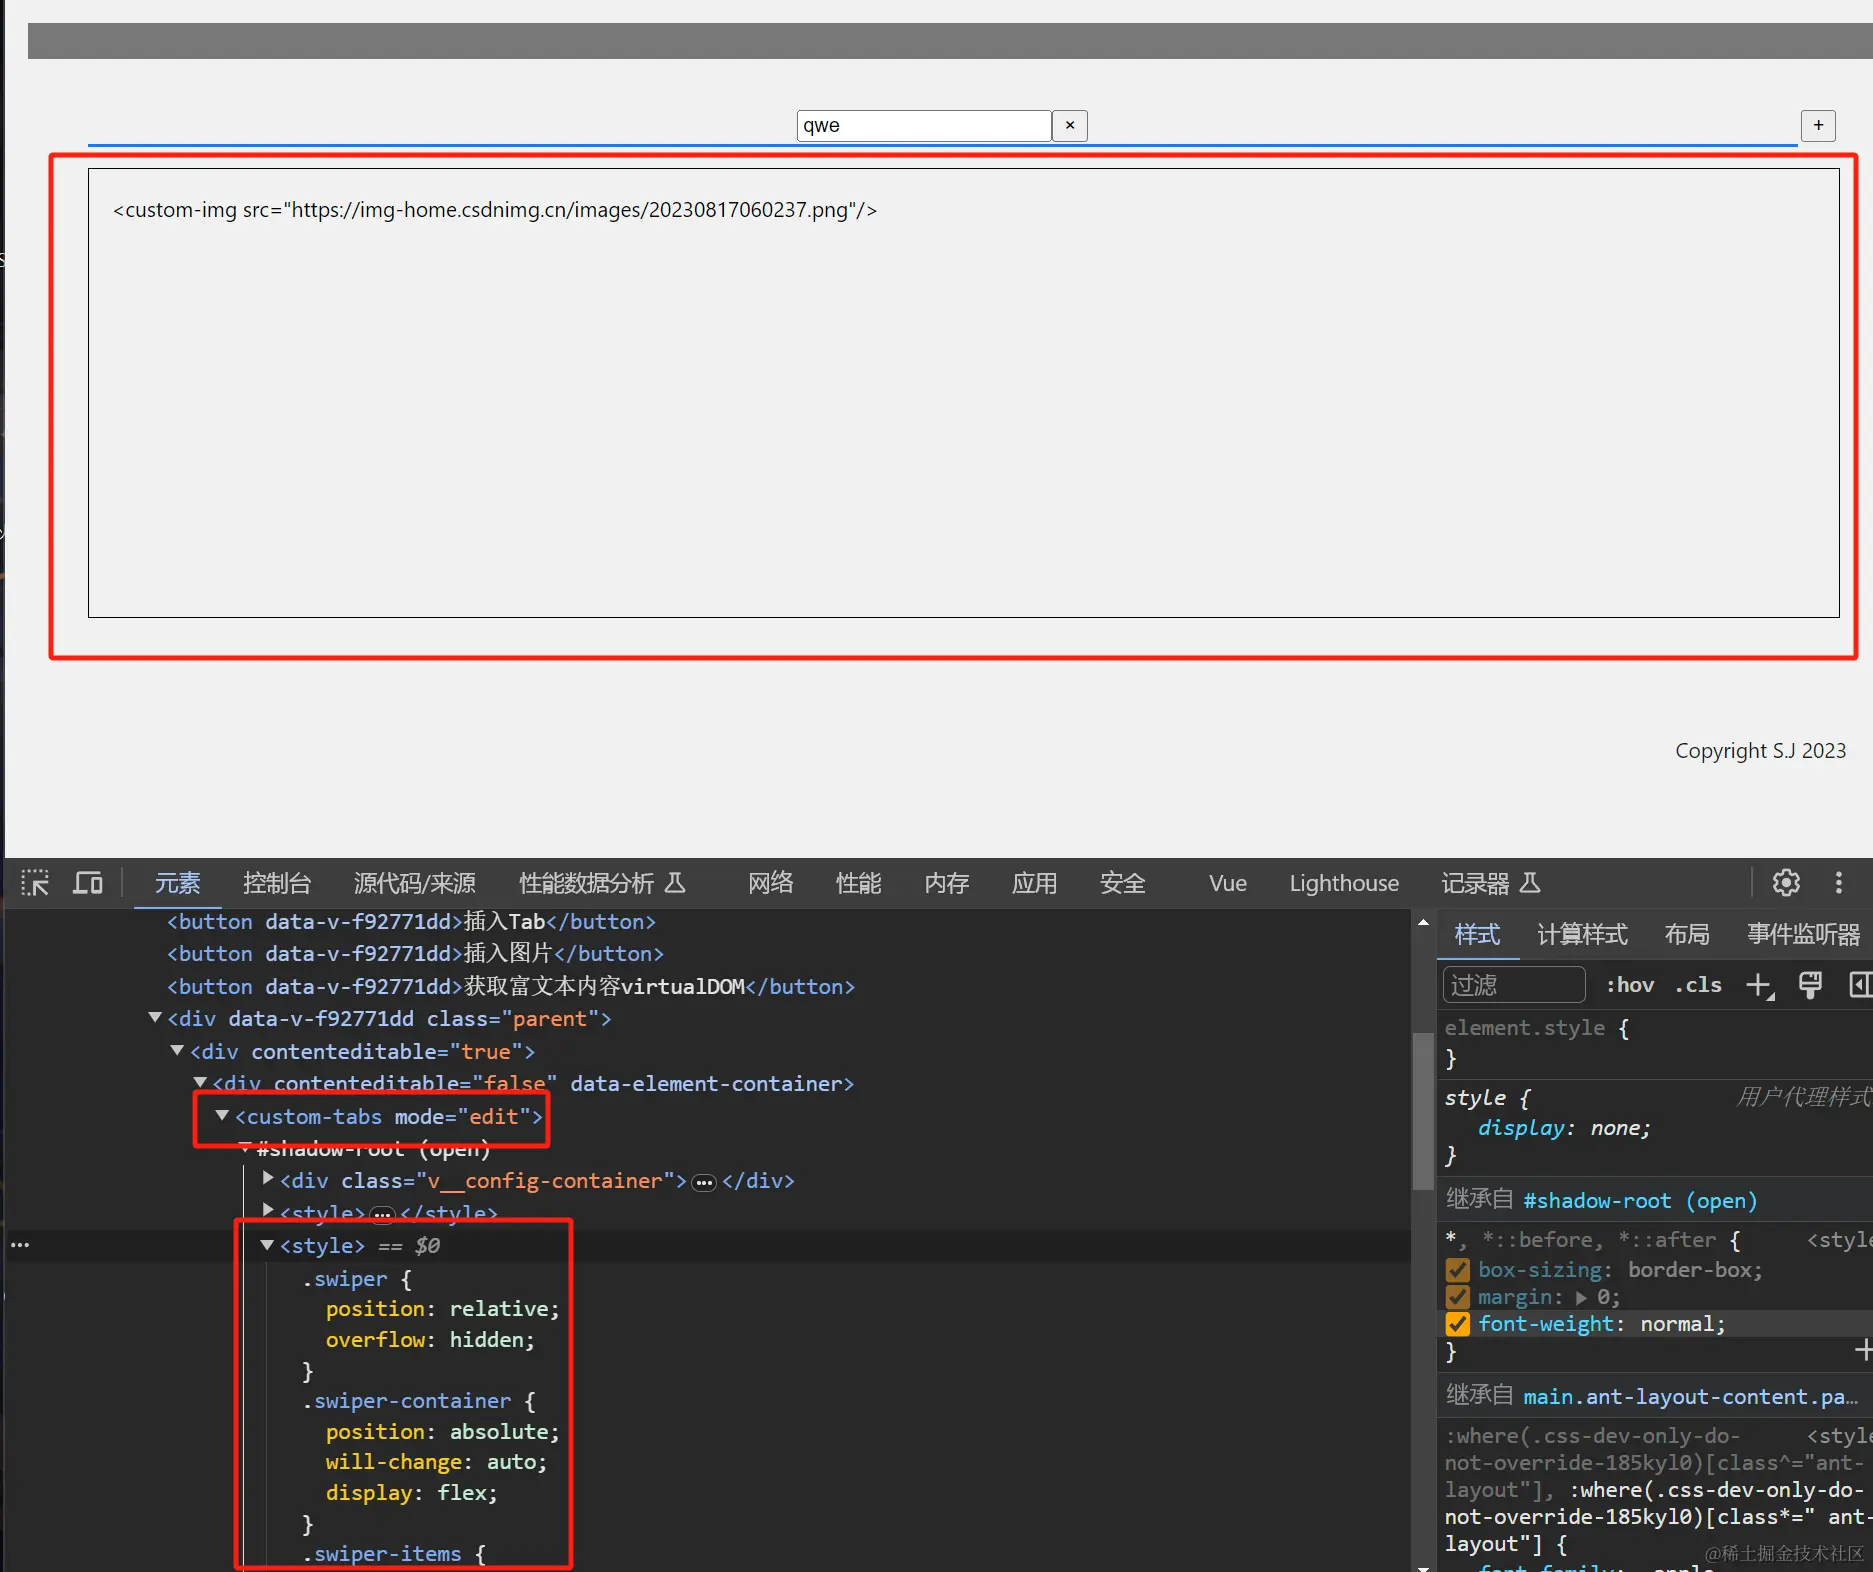Toggle the device toolbar icon
Viewport: 1873px width, 1572px height.
88,883
